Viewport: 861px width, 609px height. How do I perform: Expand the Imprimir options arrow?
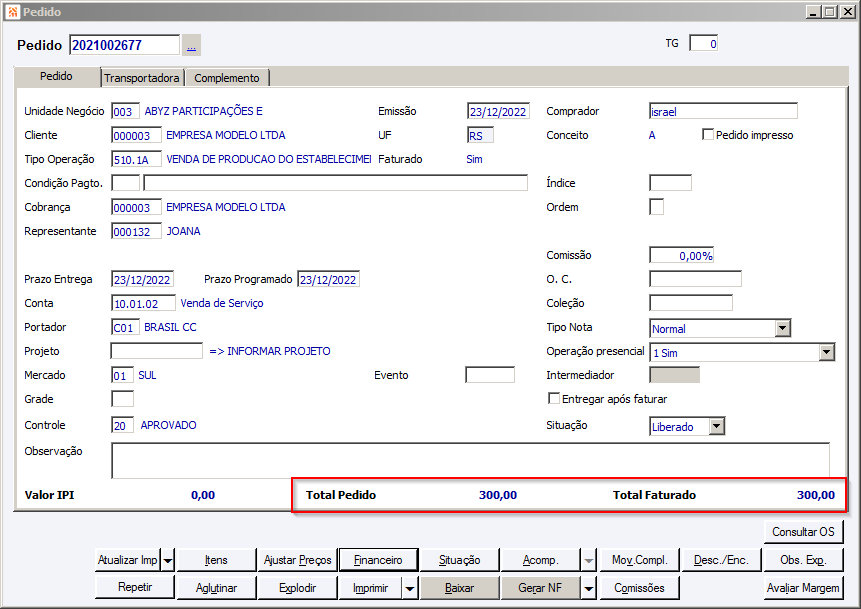click(410, 588)
